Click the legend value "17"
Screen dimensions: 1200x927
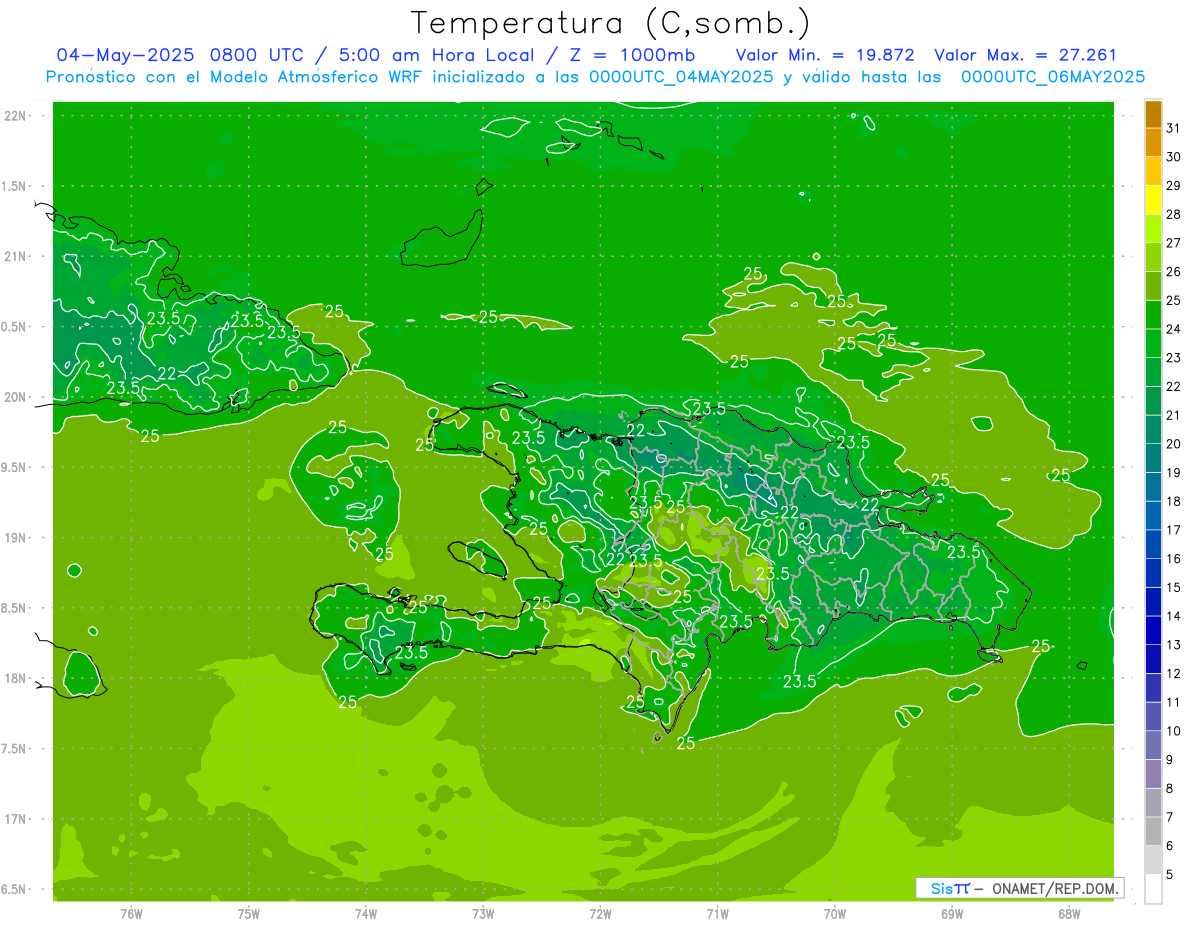[1173, 530]
